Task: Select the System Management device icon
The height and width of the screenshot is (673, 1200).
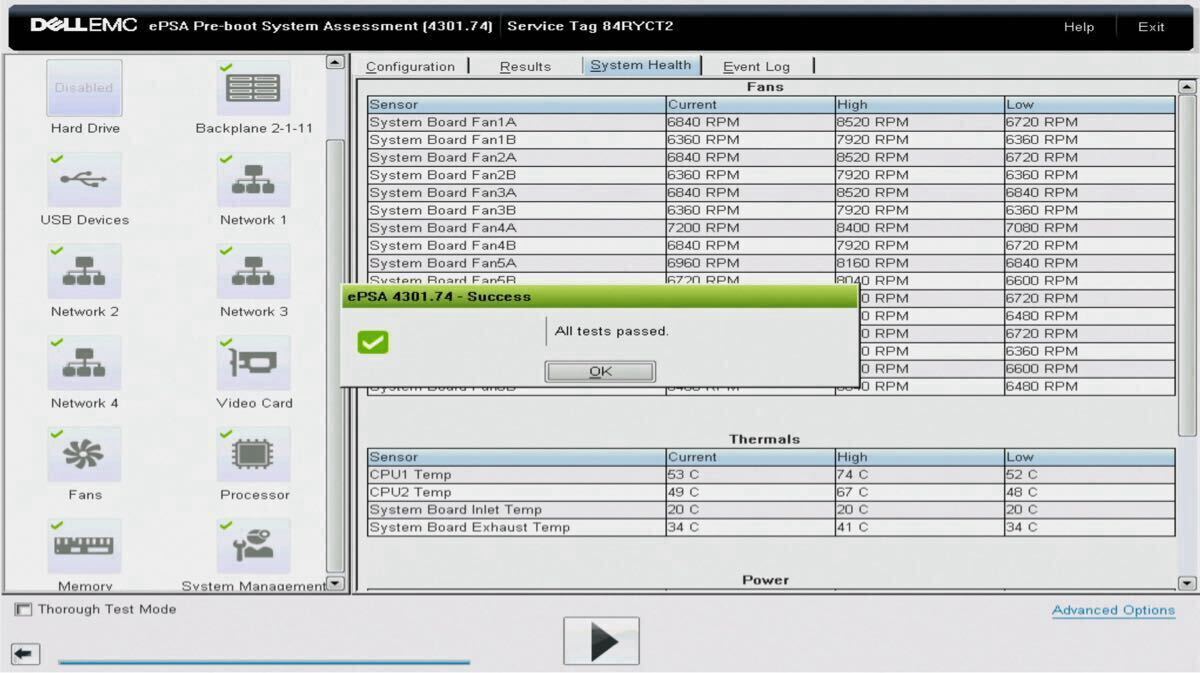Action: tap(254, 546)
